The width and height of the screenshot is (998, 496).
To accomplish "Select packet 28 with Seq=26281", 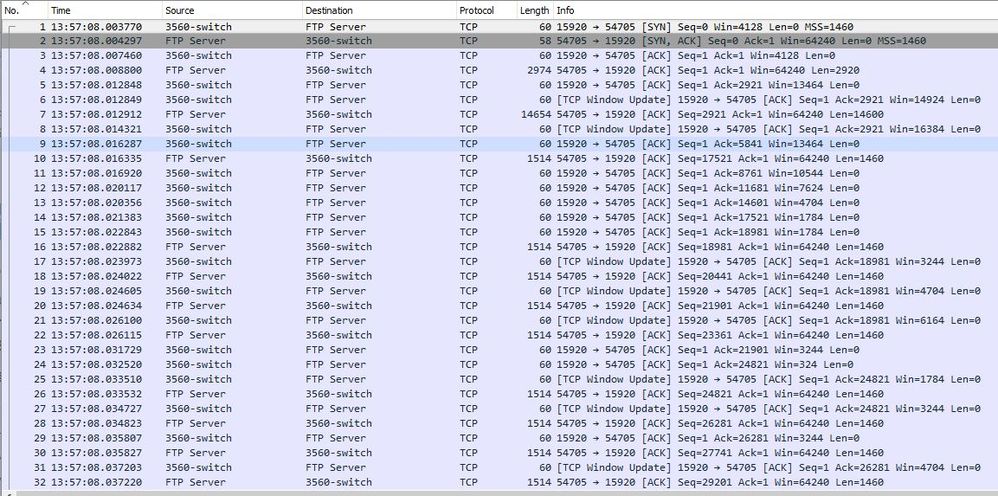I will point(500,423).
